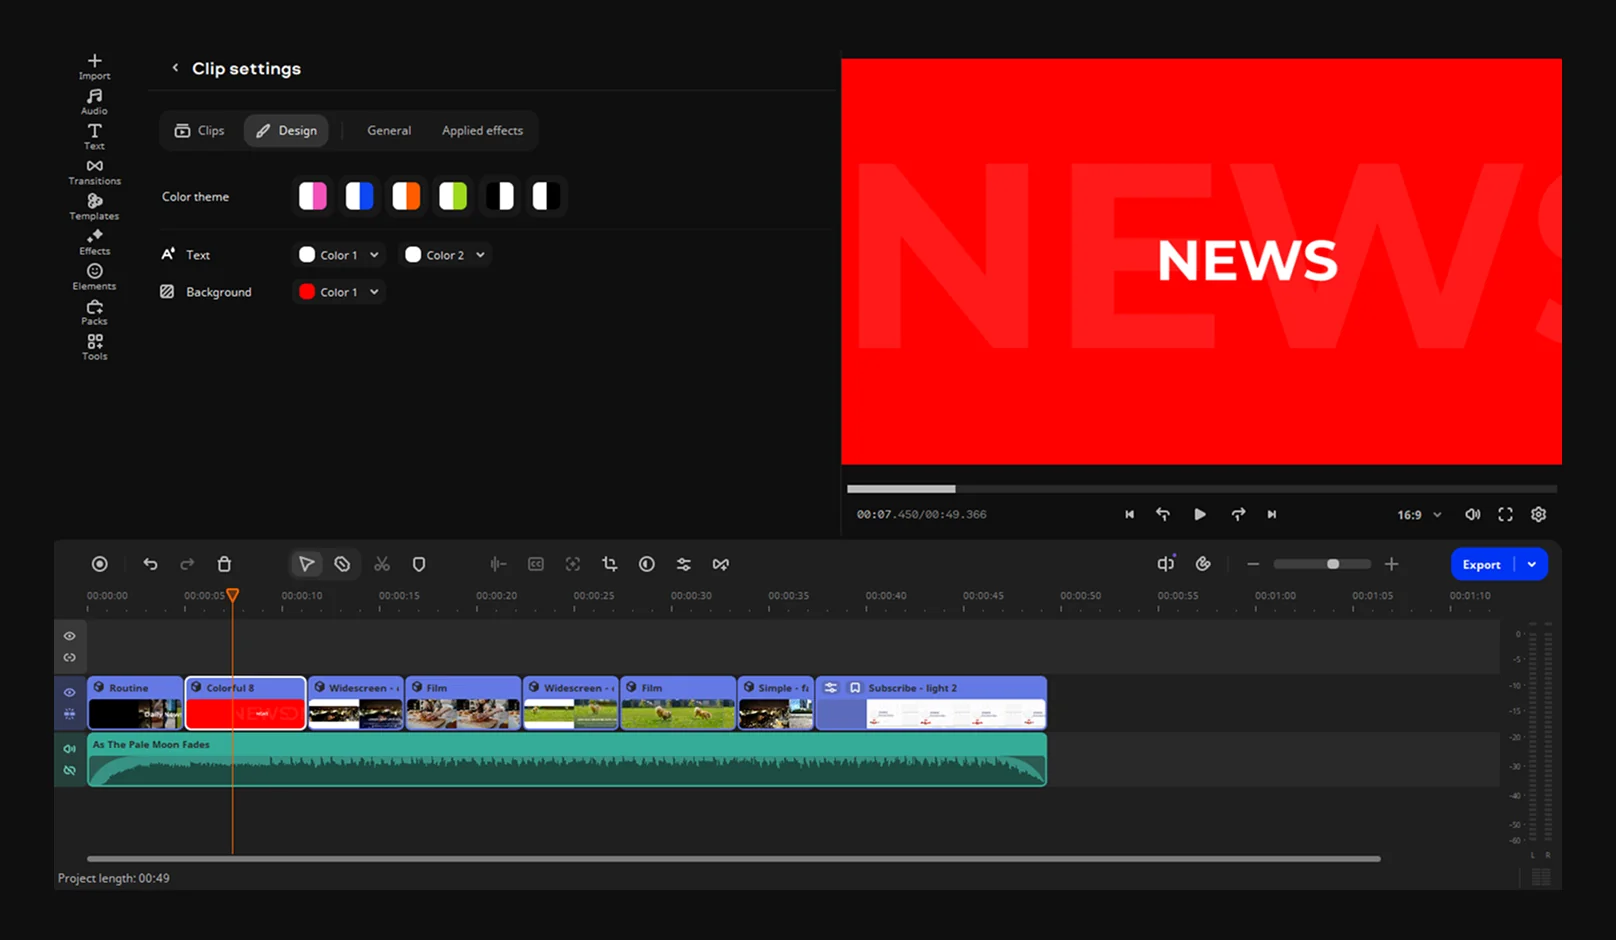Screen dimensions: 1616x940
Task: Click the timeline horizontal scrollbar
Action: coord(733,859)
